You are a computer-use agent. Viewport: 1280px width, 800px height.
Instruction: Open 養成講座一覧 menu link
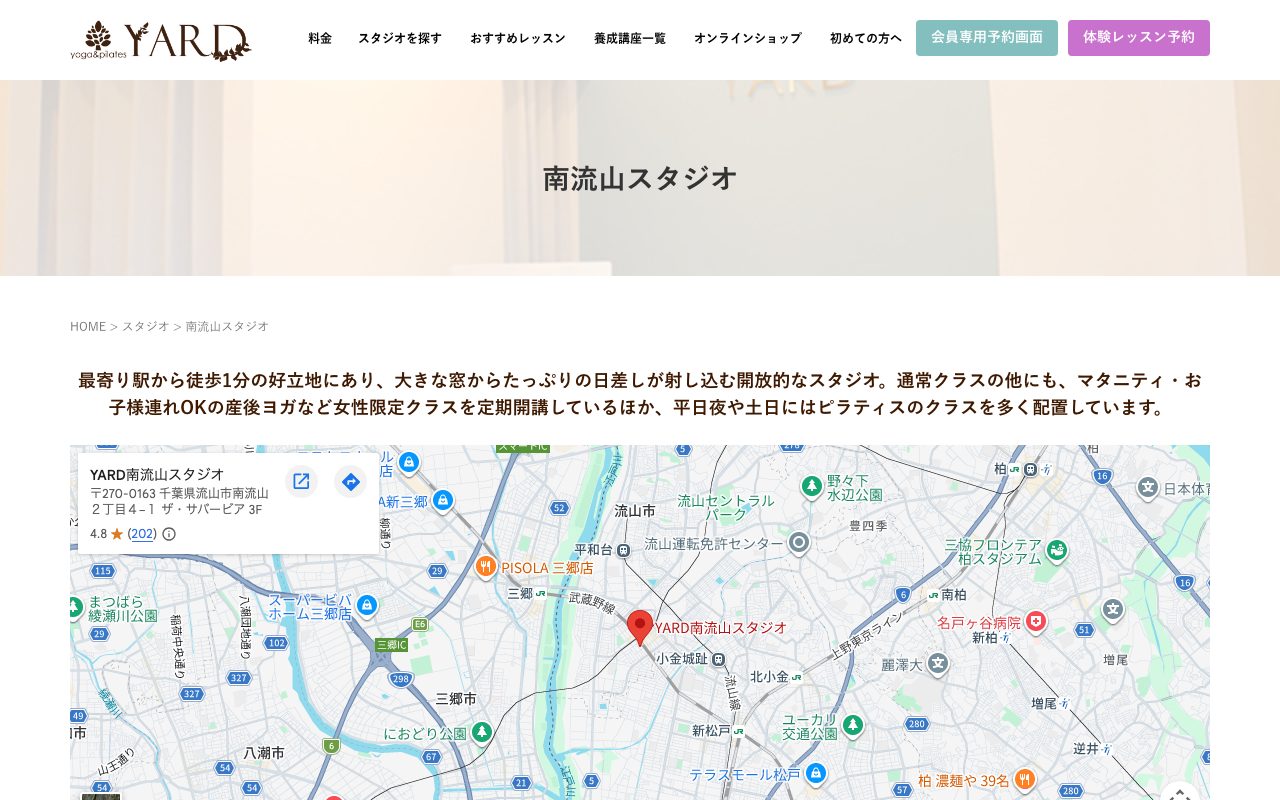click(630, 38)
